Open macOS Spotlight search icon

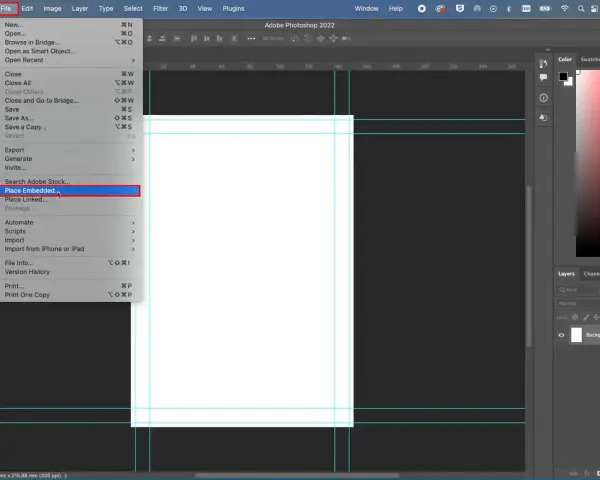tap(581, 8)
